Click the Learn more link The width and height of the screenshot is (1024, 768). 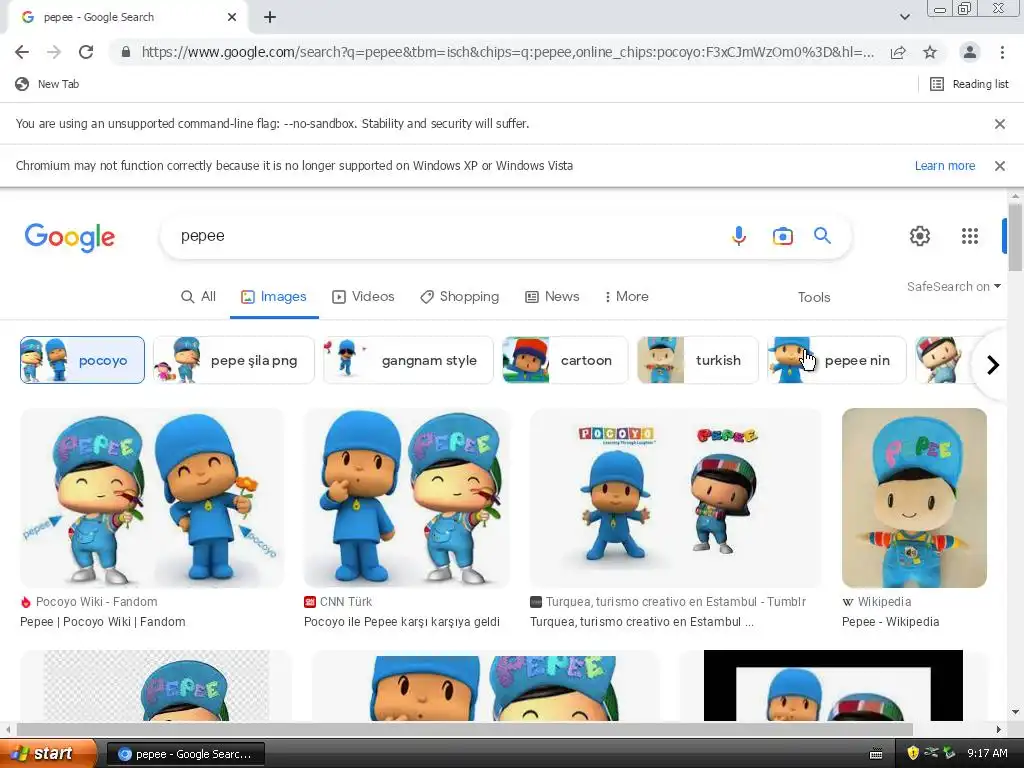click(x=944, y=166)
